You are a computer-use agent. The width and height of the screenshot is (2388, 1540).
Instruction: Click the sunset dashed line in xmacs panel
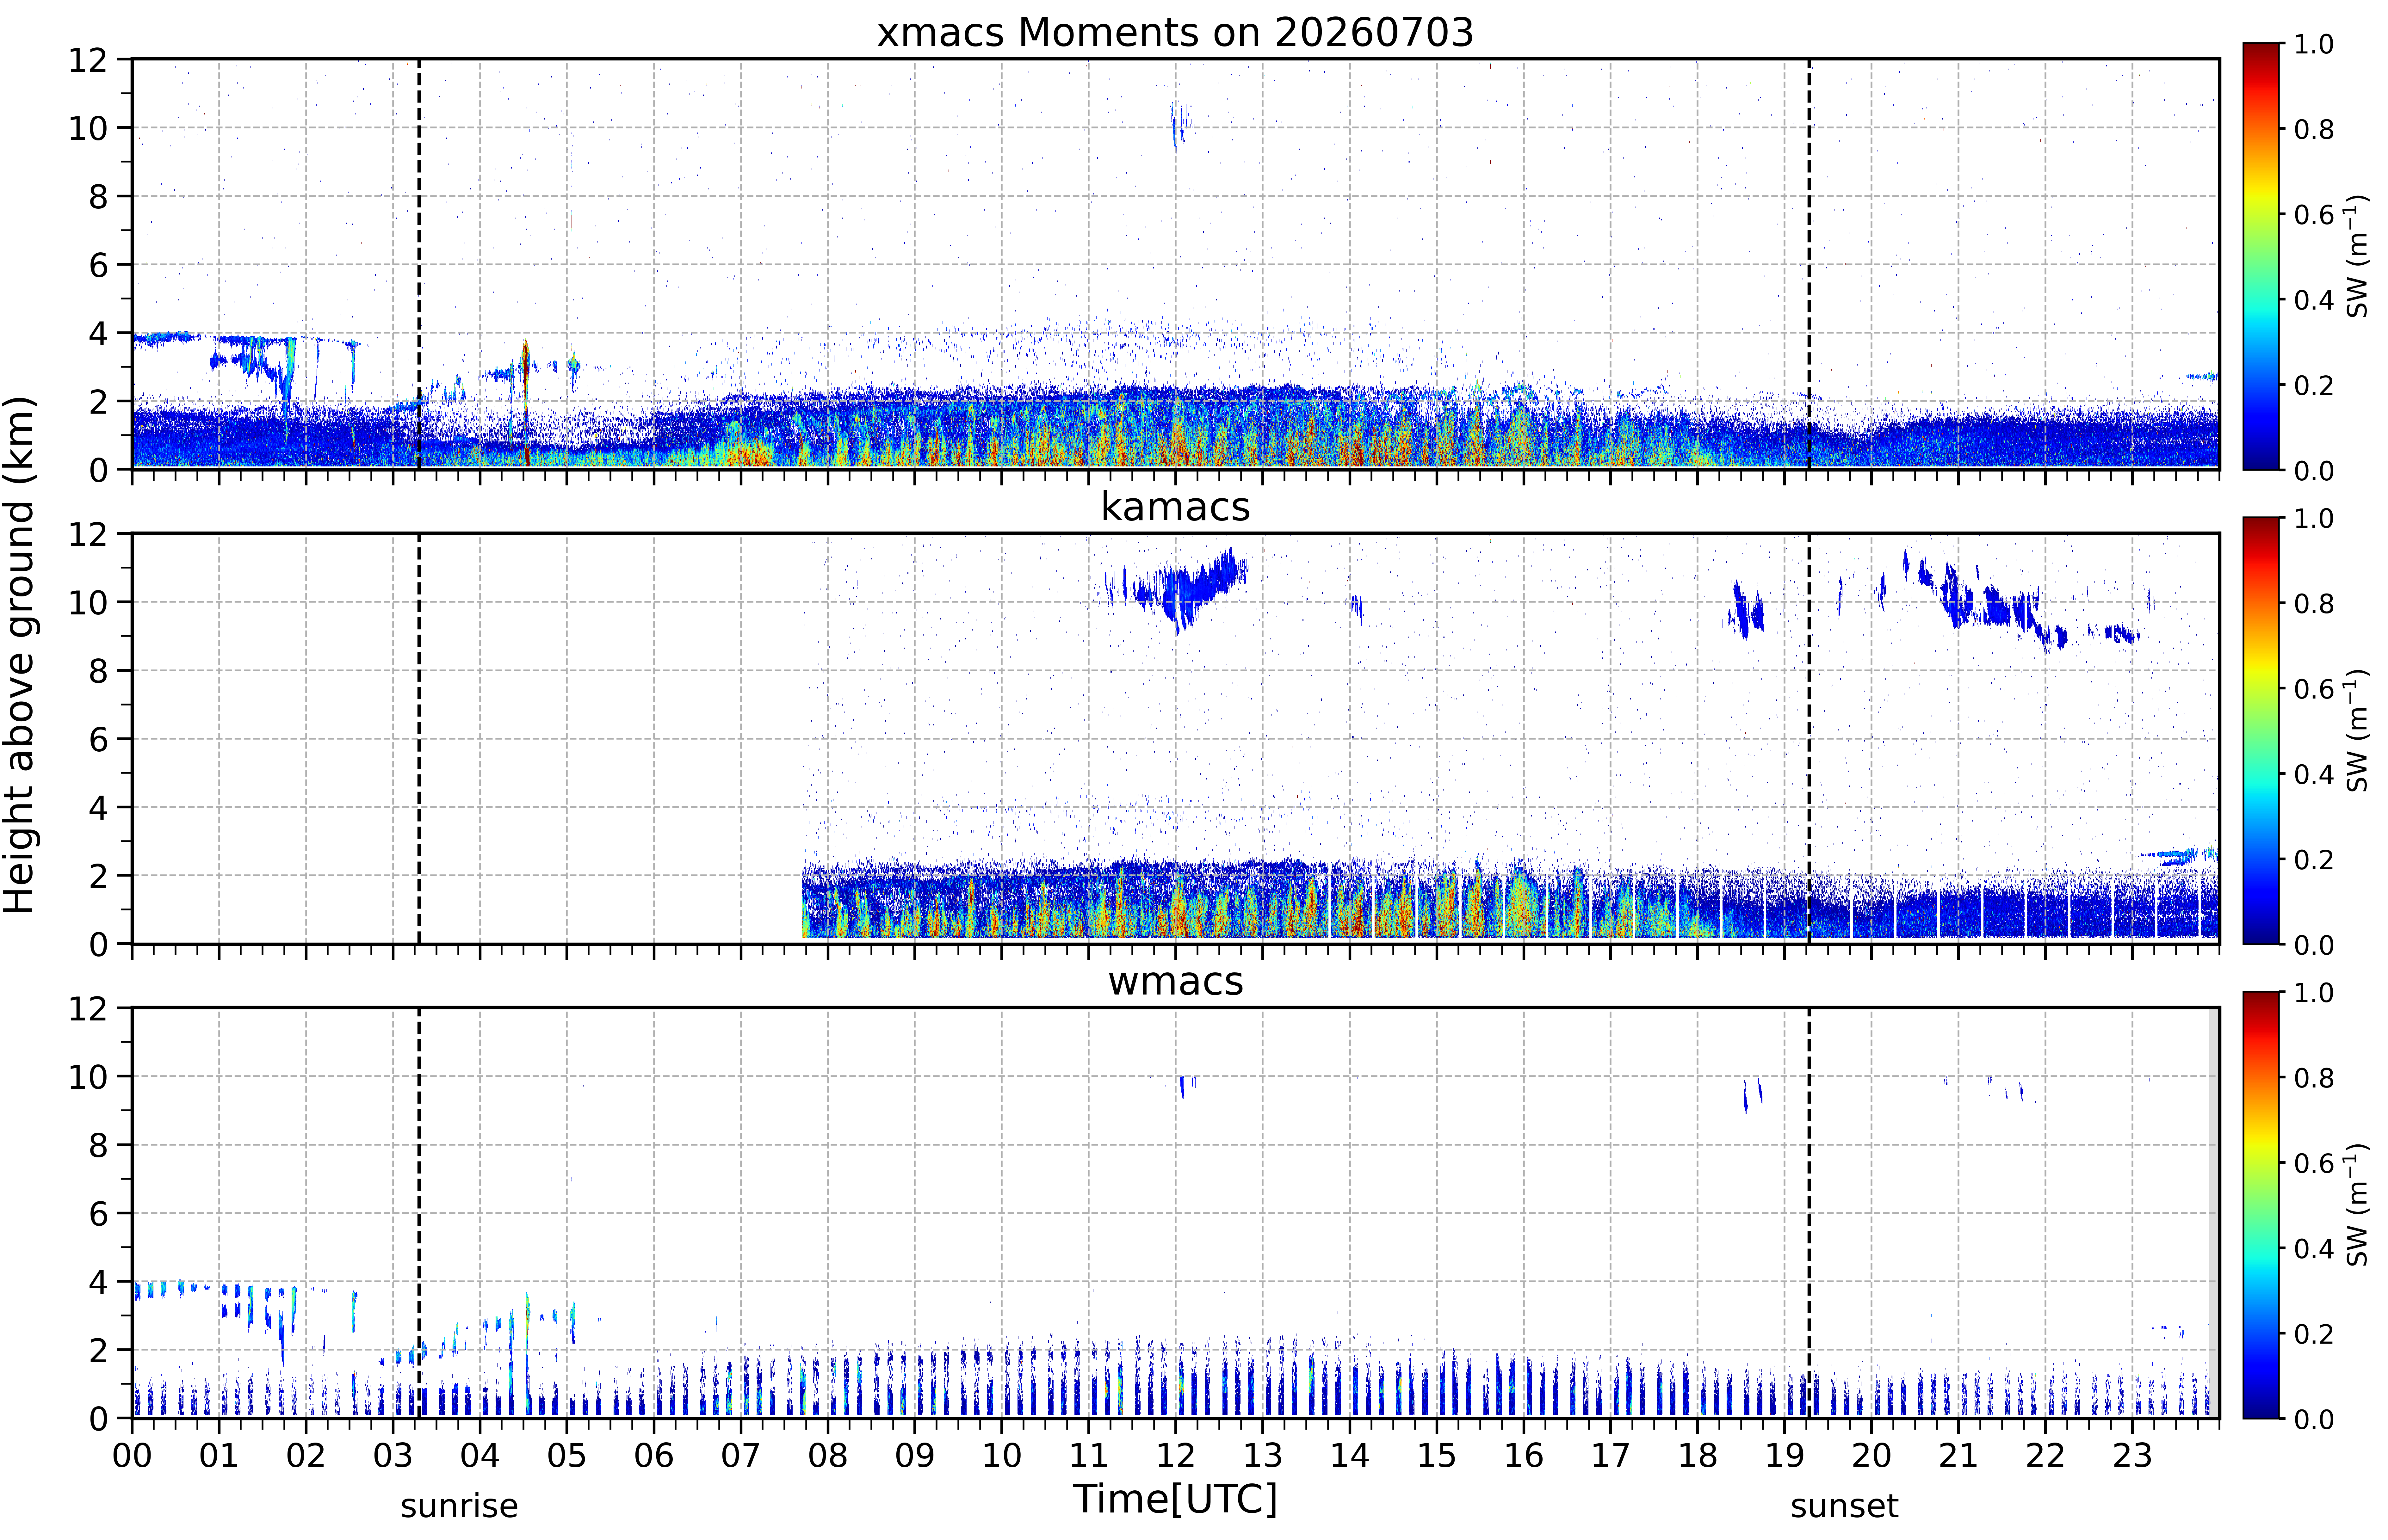1809,264
